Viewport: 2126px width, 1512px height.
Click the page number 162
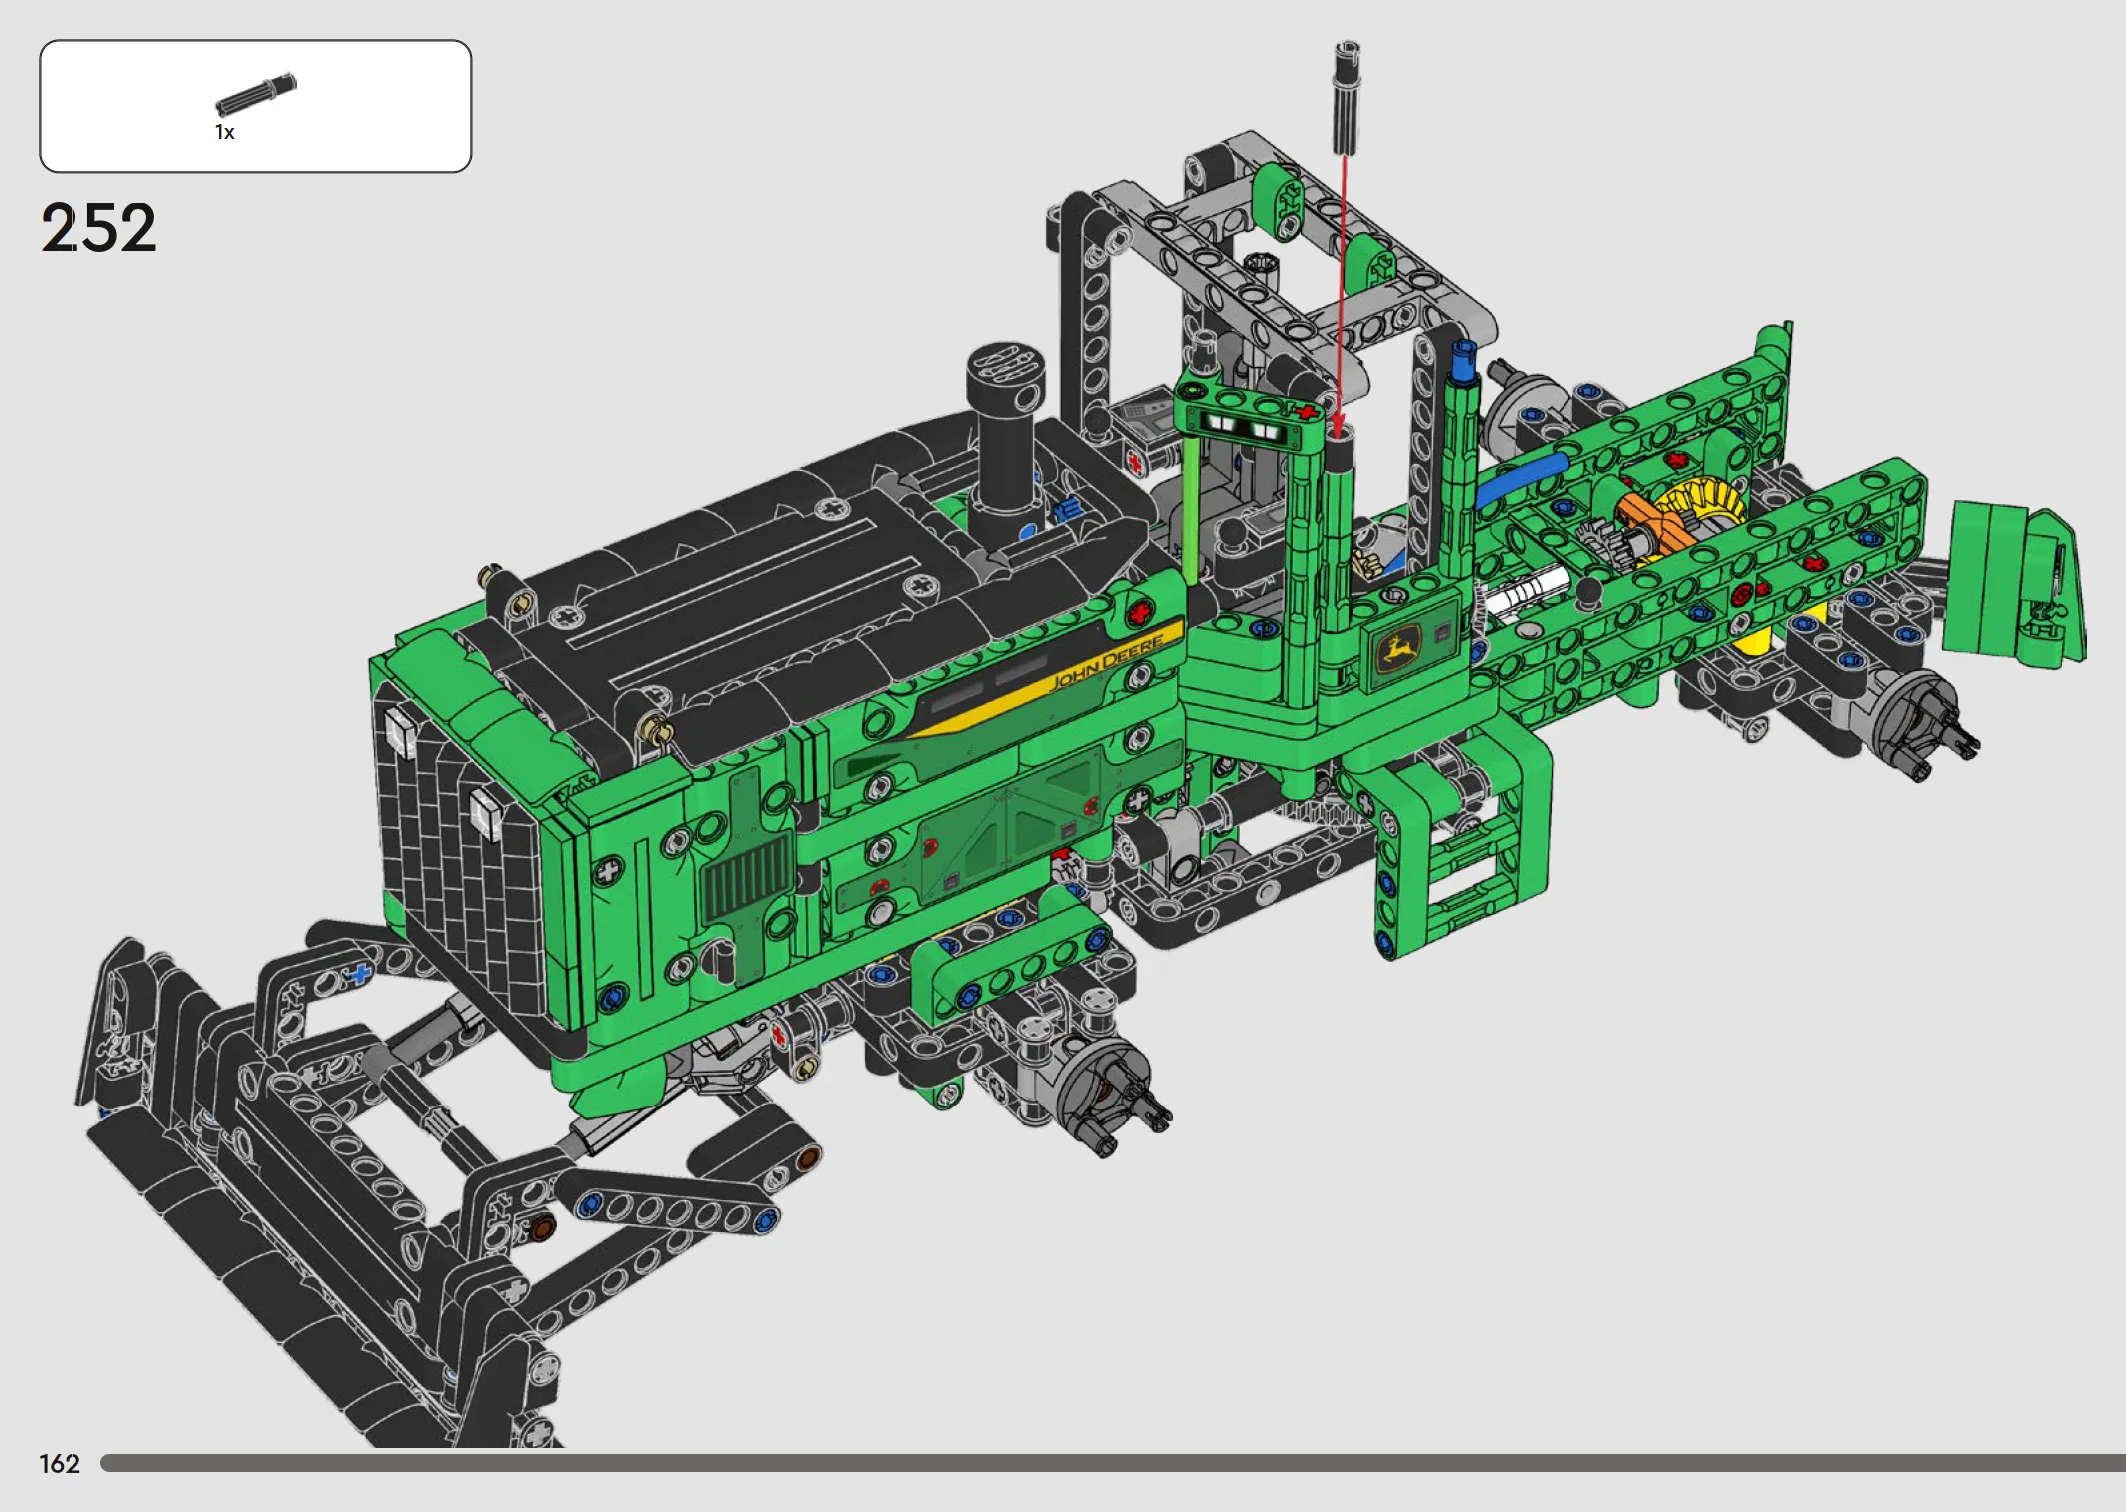click(x=59, y=1464)
